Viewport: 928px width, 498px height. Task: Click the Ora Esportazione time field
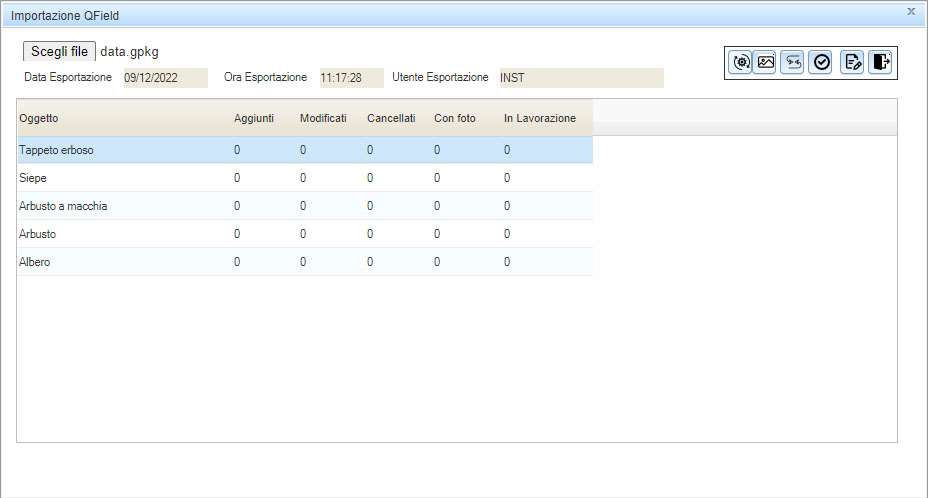click(x=351, y=78)
